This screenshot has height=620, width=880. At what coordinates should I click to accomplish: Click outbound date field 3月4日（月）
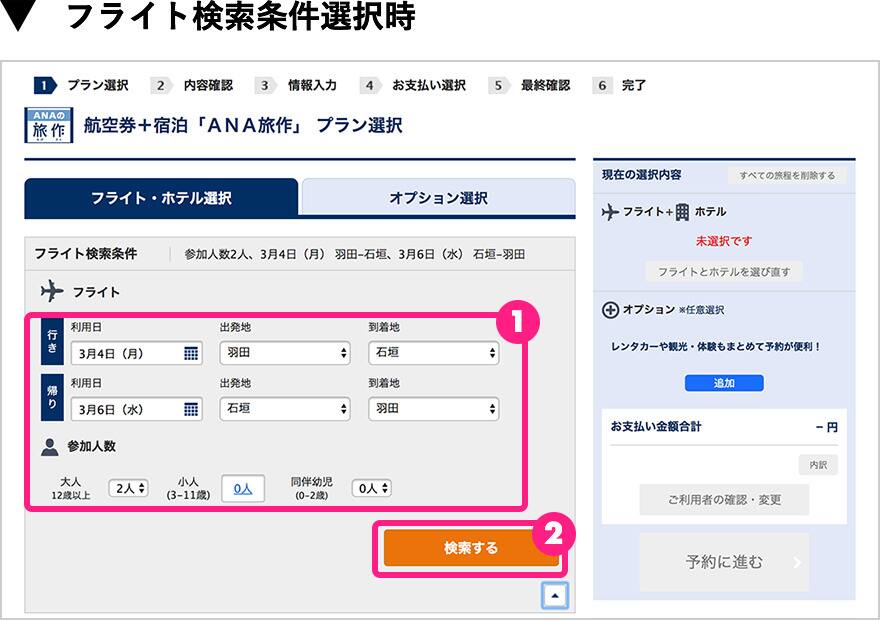click(x=125, y=353)
